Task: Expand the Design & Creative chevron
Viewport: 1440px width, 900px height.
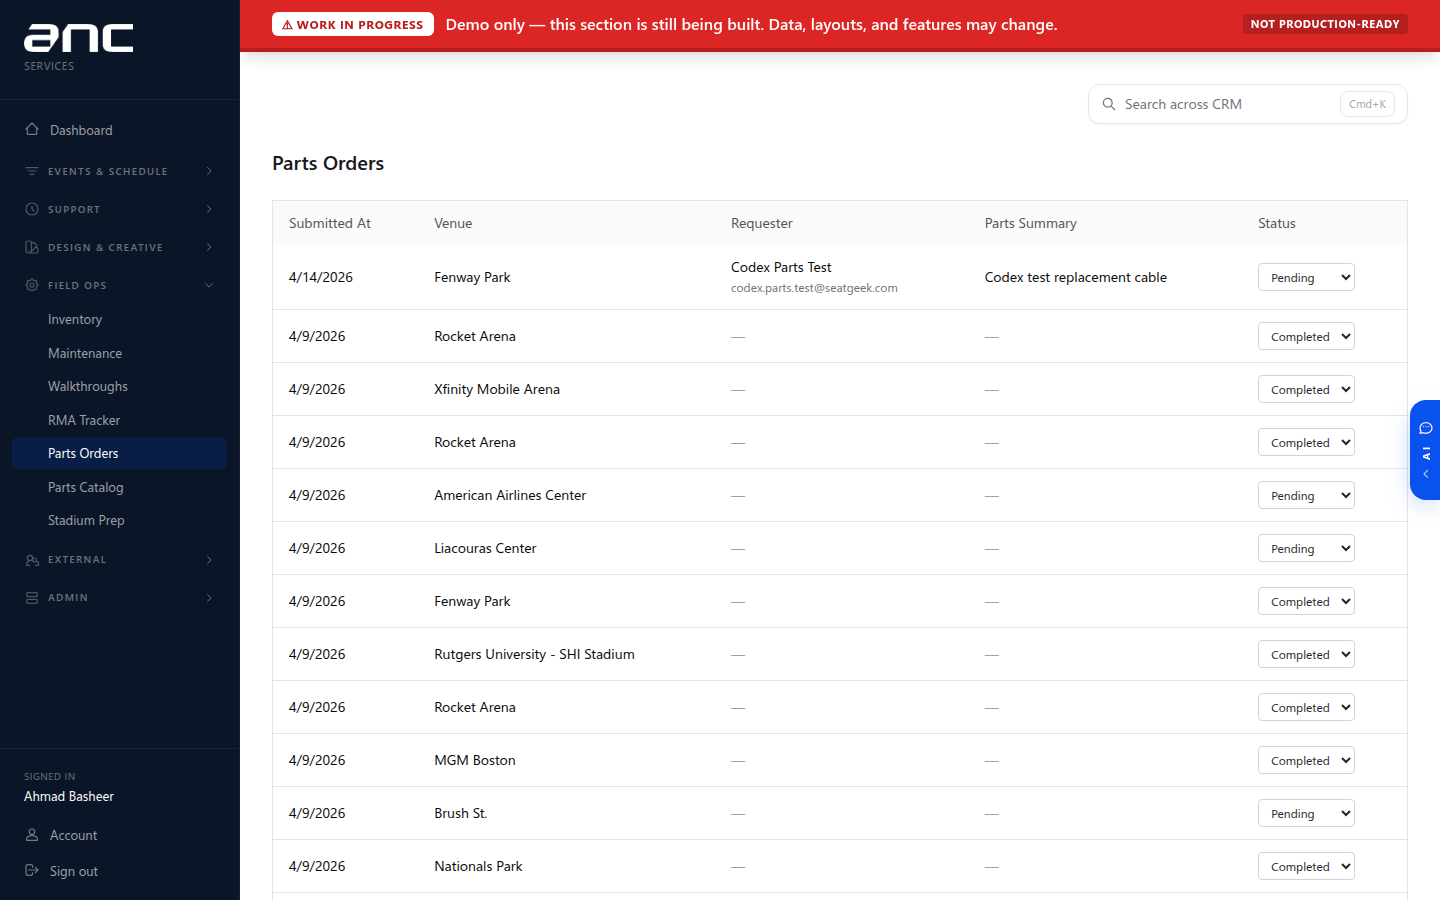Action: pyautogui.click(x=209, y=247)
